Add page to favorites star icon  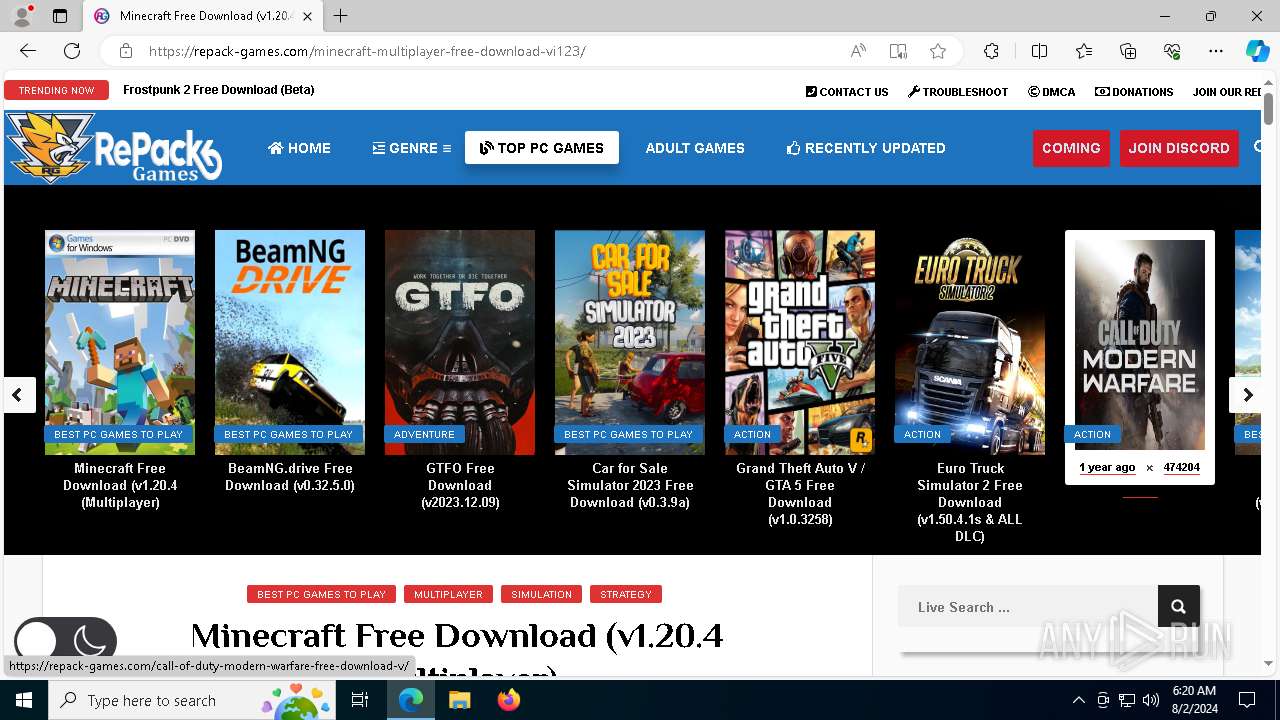tap(938, 51)
